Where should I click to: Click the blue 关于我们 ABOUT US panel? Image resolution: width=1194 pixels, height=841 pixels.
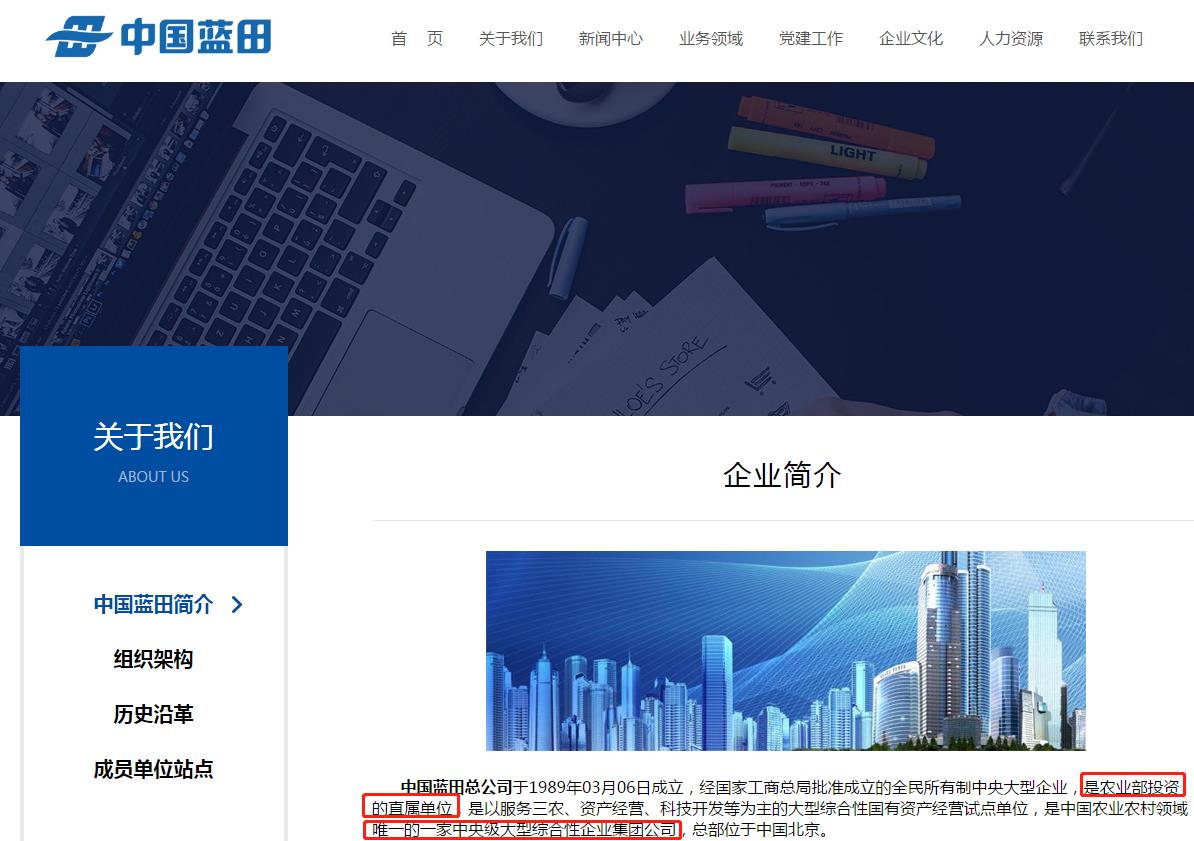pyautogui.click(x=153, y=446)
